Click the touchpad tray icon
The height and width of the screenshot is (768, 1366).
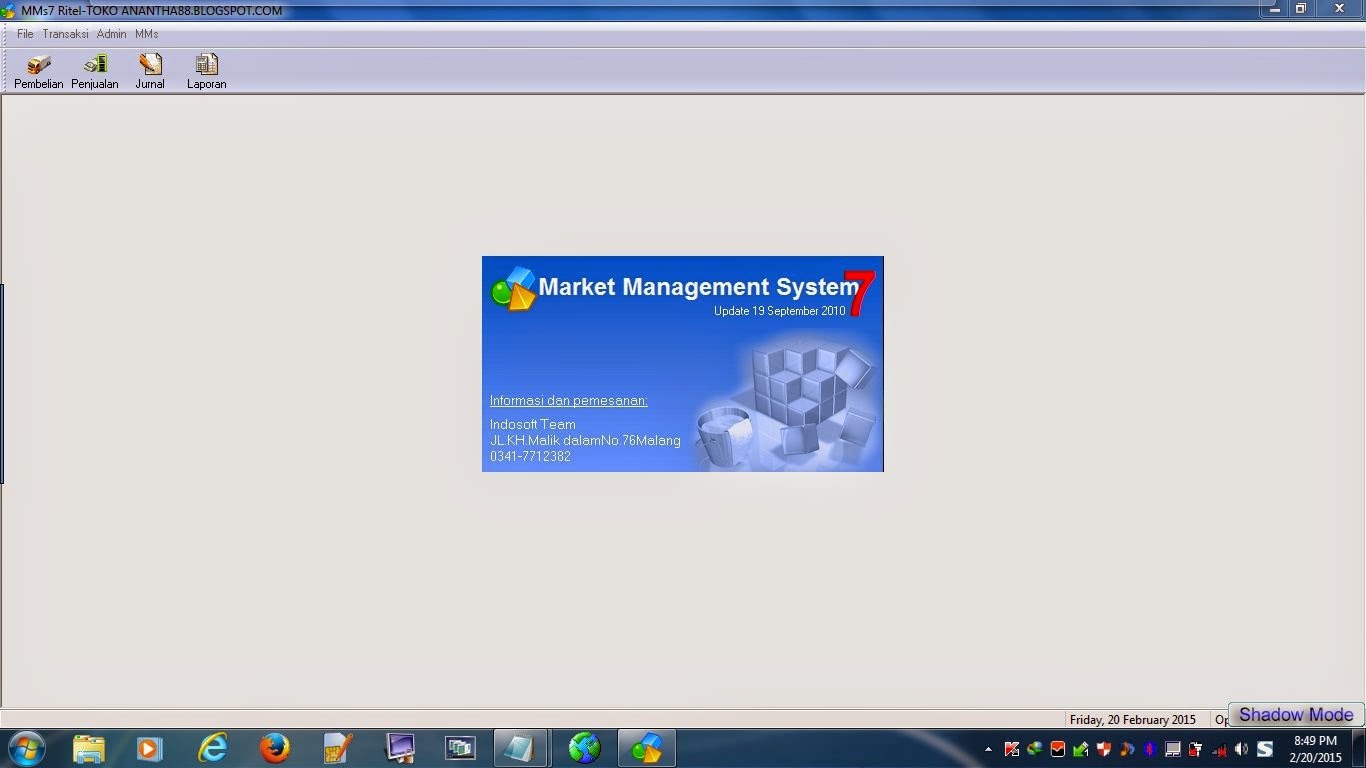(1173, 749)
